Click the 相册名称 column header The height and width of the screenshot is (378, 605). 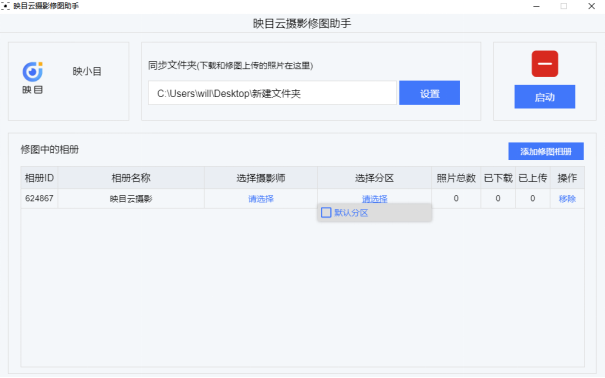[x=131, y=178]
